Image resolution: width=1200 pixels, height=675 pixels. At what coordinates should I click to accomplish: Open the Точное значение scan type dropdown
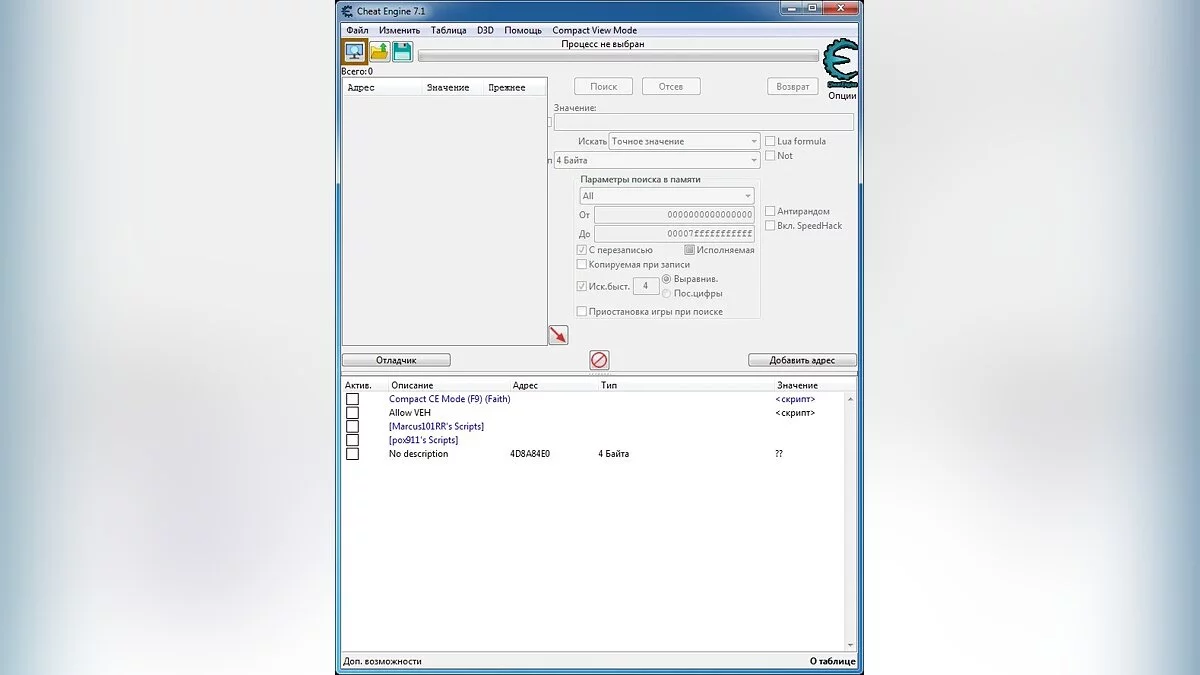coord(685,141)
